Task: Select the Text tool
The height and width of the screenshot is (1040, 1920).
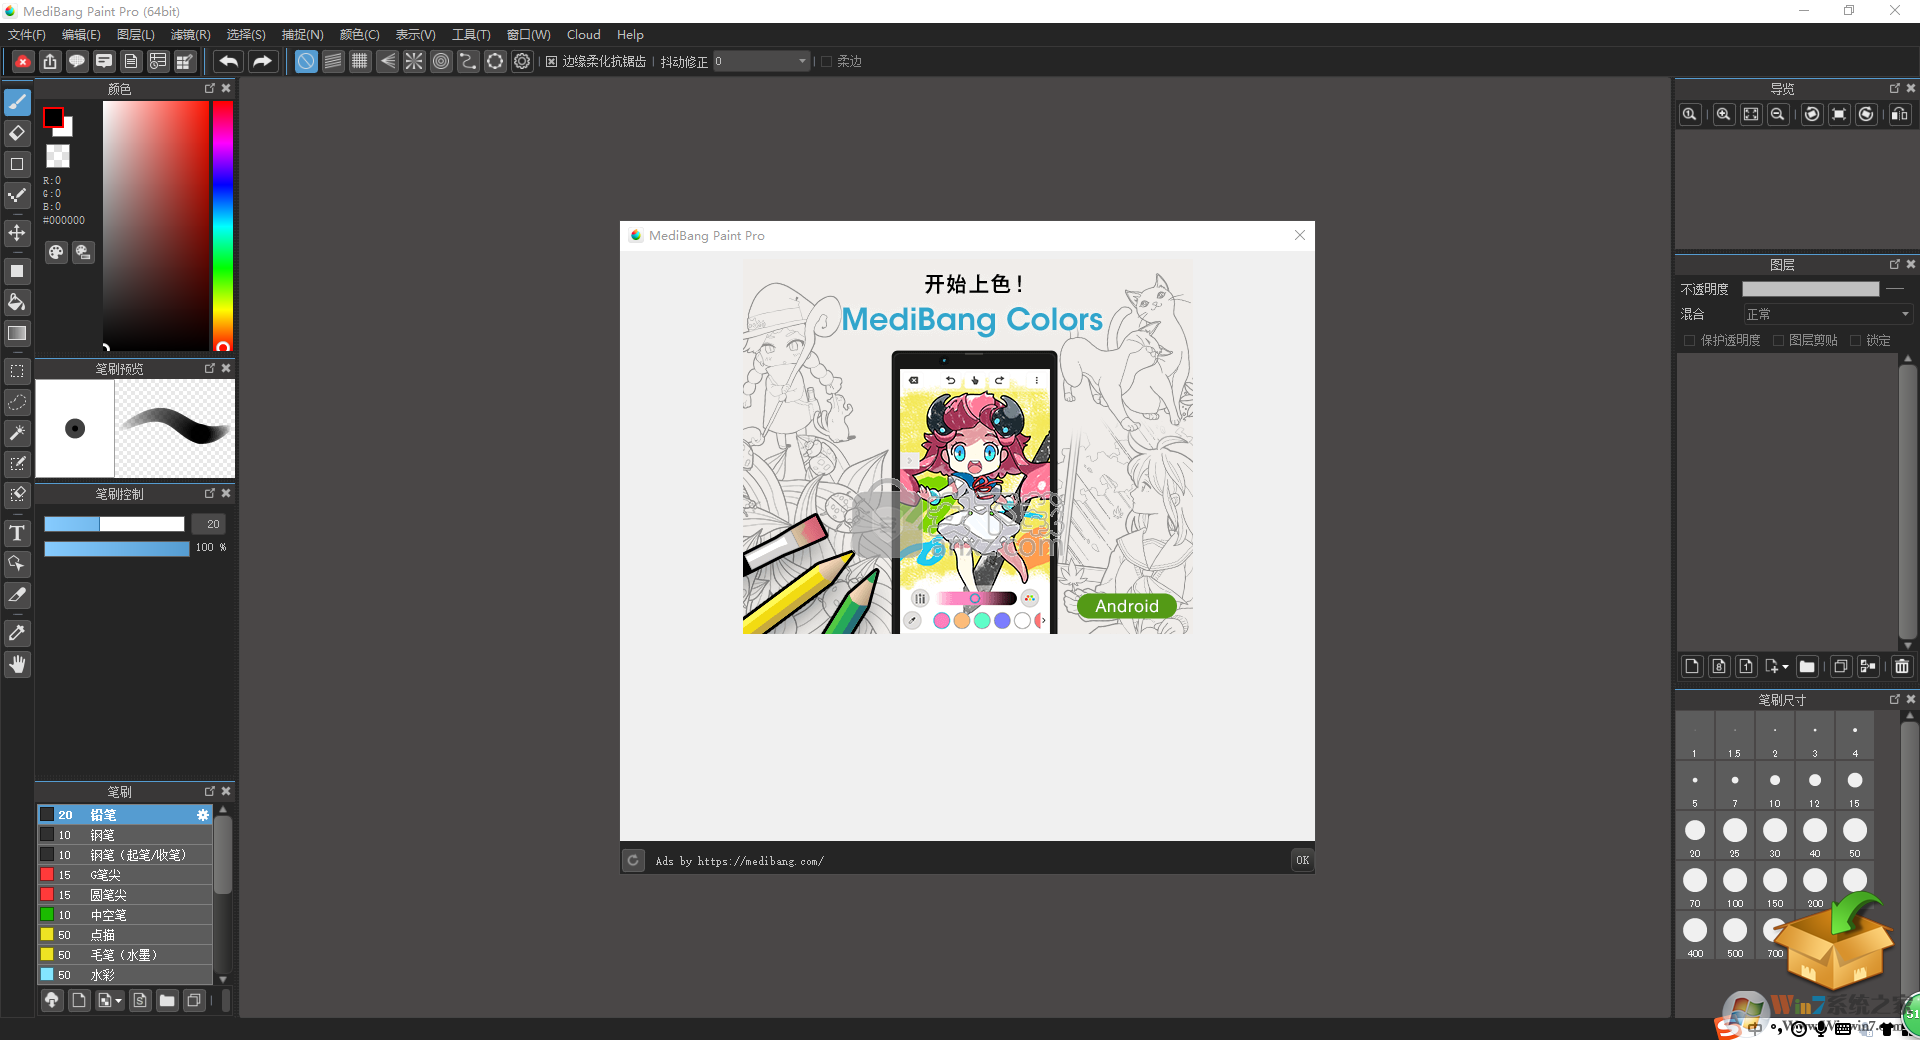Action: [17, 533]
